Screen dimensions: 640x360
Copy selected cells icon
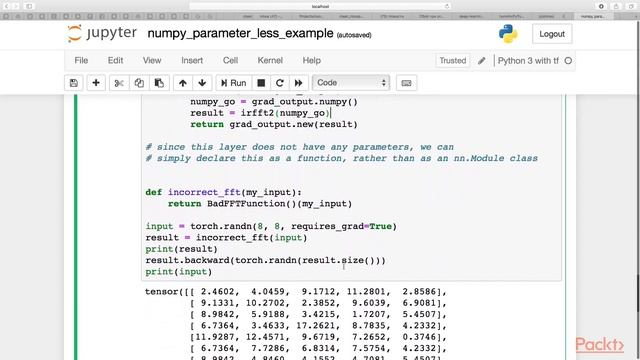[x=139, y=83]
